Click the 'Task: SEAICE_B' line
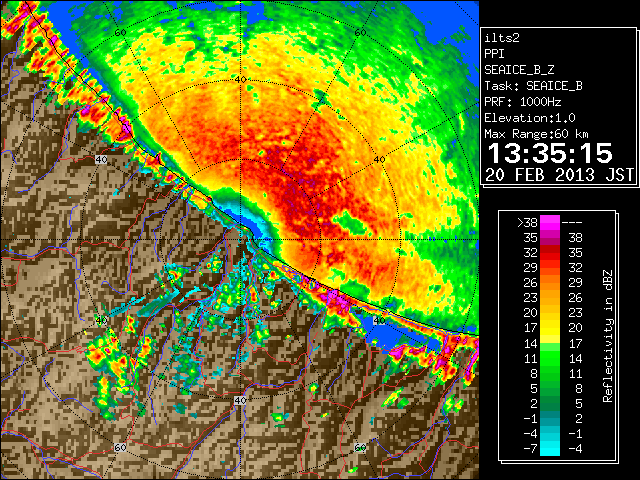The width and height of the screenshot is (640, 480). click(x=533, y=86)
